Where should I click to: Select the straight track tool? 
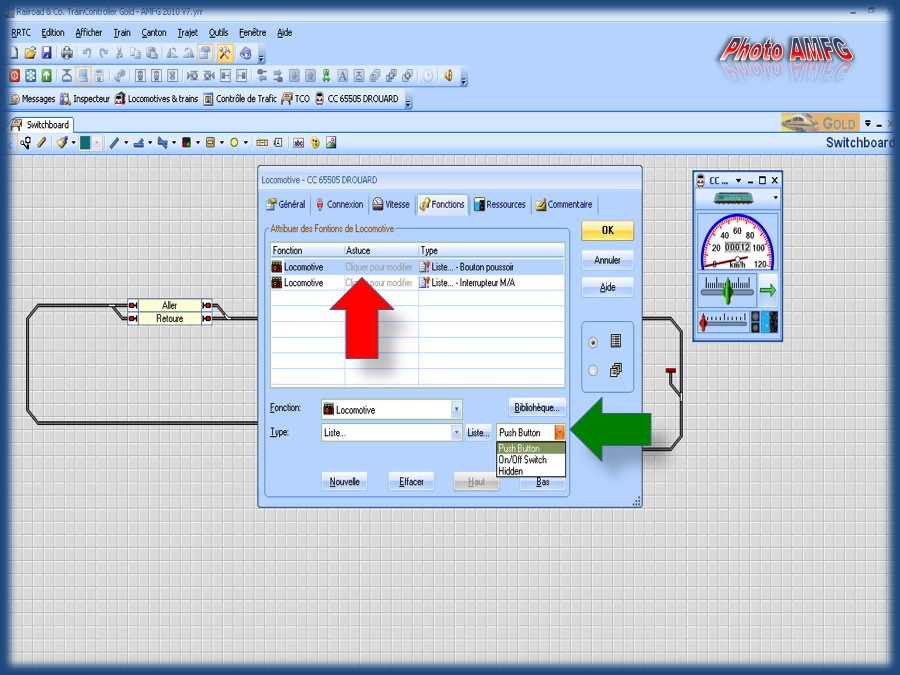pos(114,142)
